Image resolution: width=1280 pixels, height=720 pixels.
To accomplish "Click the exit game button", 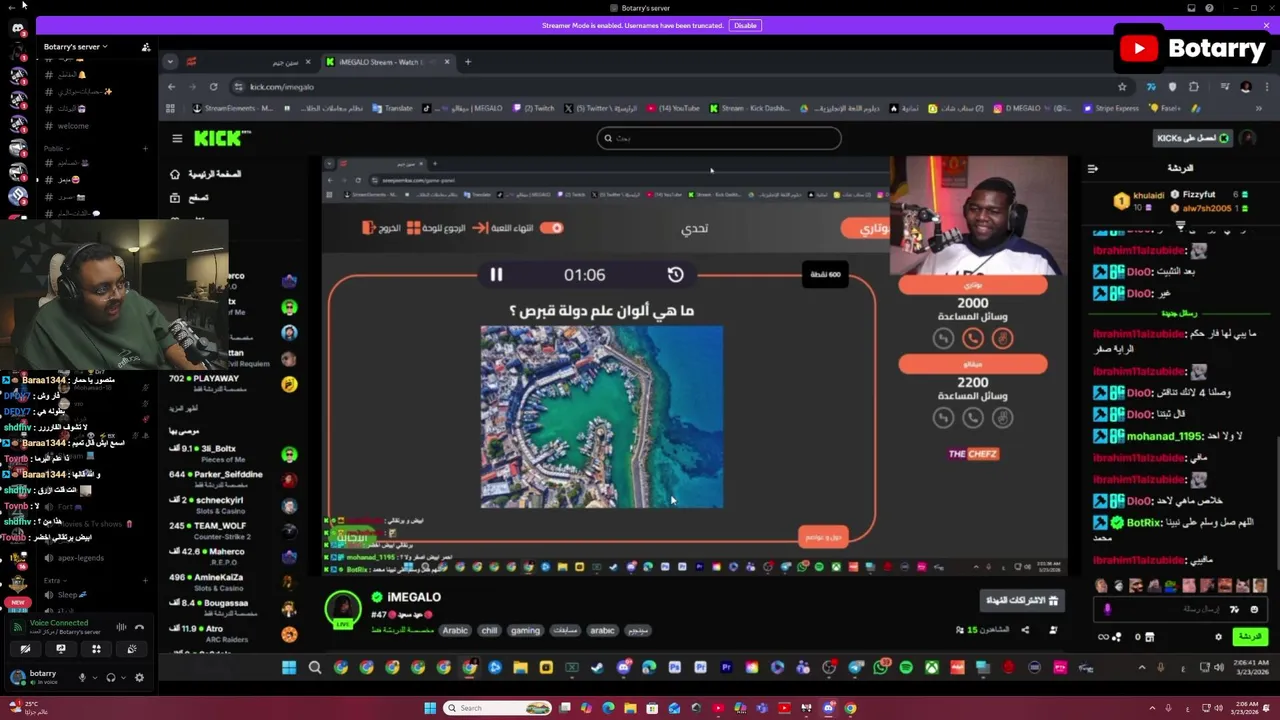I will coord(381,228).
